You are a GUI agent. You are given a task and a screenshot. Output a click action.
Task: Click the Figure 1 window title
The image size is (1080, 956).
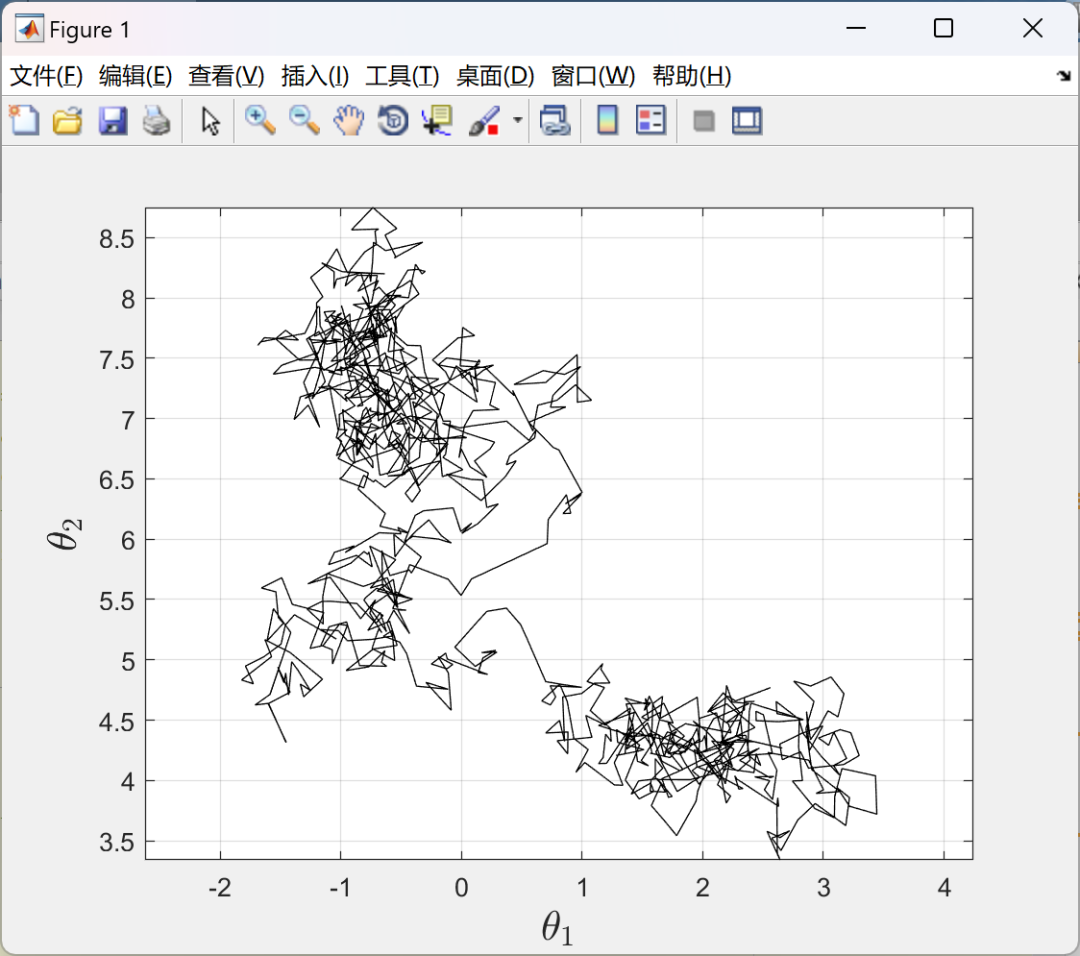click(x=90, y=30)
